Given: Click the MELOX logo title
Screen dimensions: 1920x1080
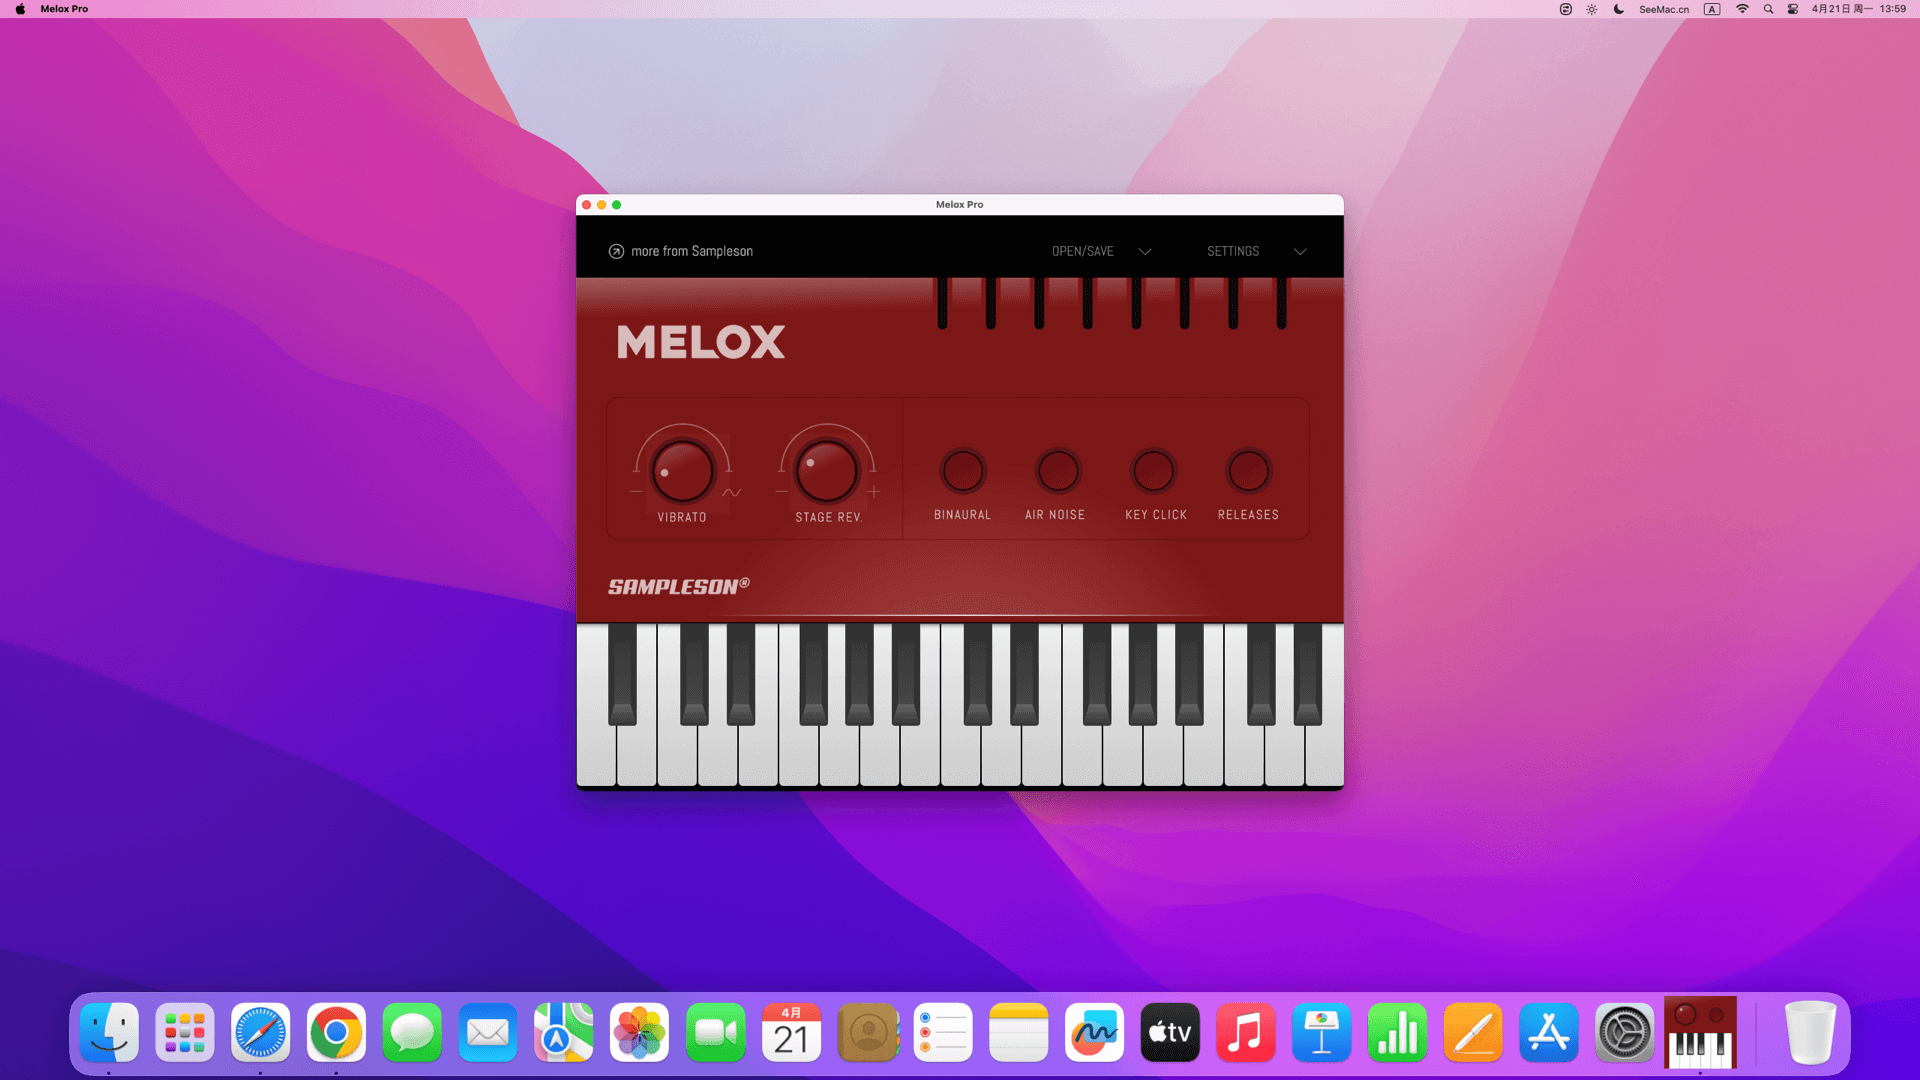Looking at the screenshot, I should [x=701, y=342].
